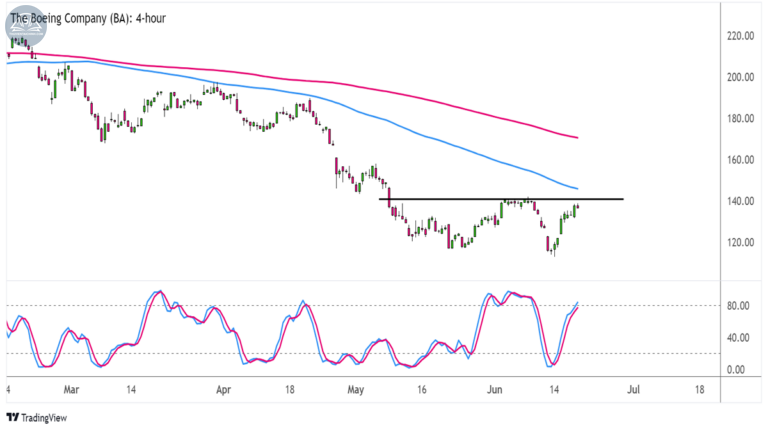Click the 80.00 stochastic level label
This screenshot has height=432, width=768.
tap(738, 306)
